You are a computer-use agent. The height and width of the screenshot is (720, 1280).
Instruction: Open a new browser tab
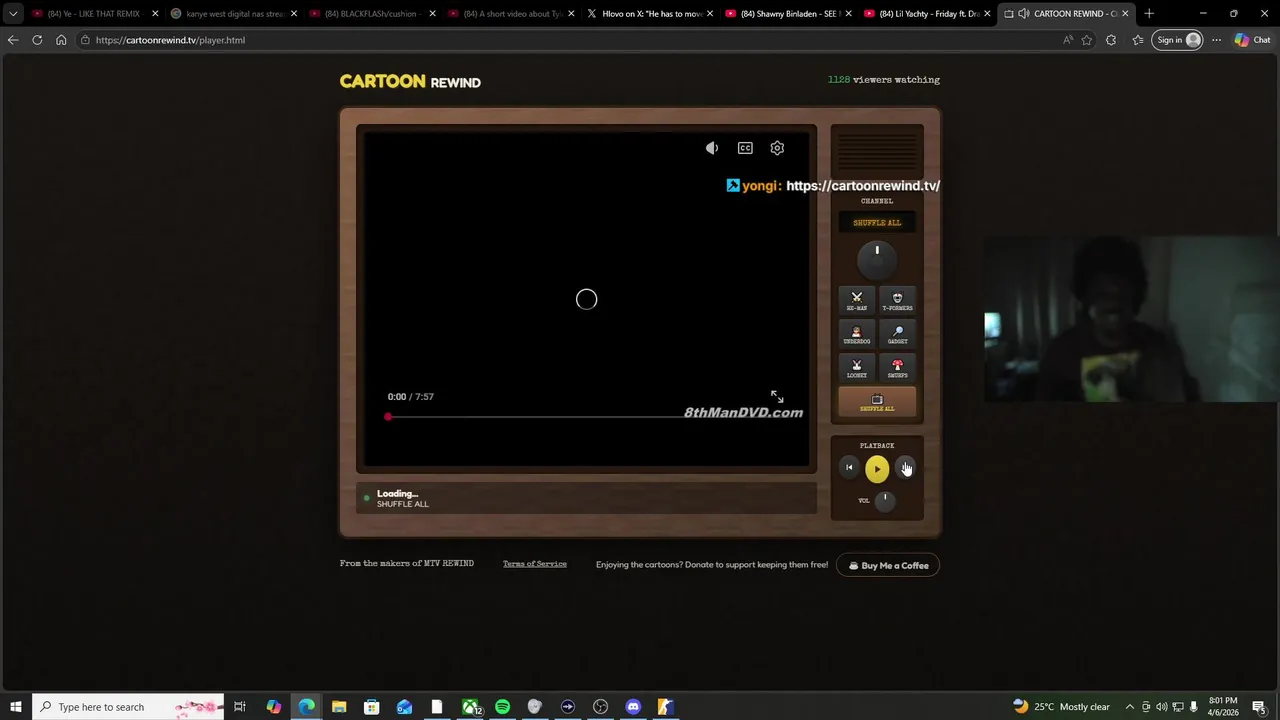[x=1149, y=14]
